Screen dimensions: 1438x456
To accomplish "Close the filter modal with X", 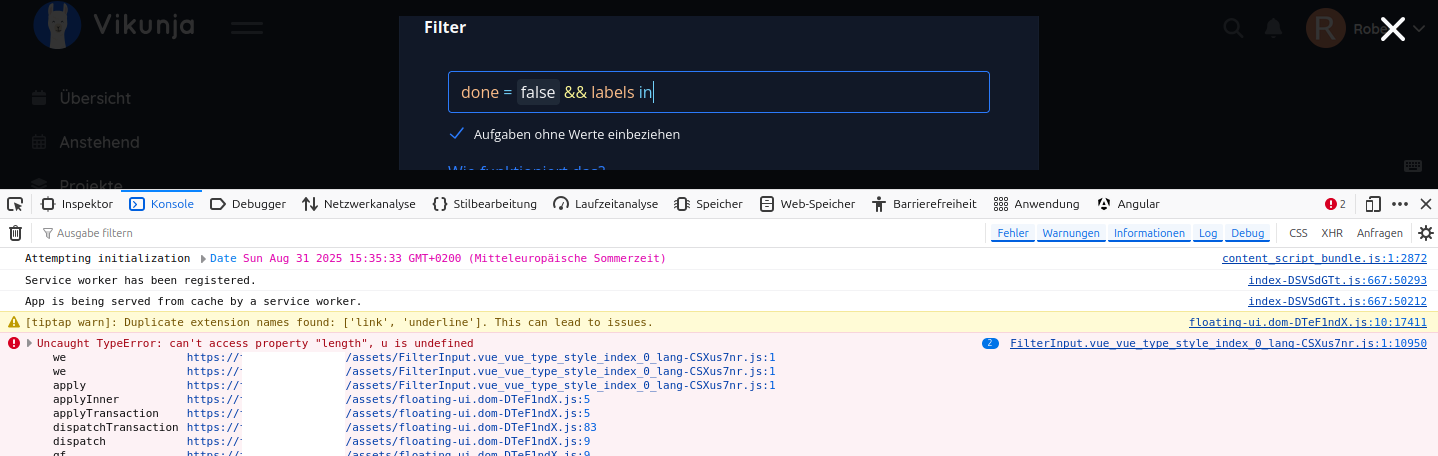I will (1392, 29).
